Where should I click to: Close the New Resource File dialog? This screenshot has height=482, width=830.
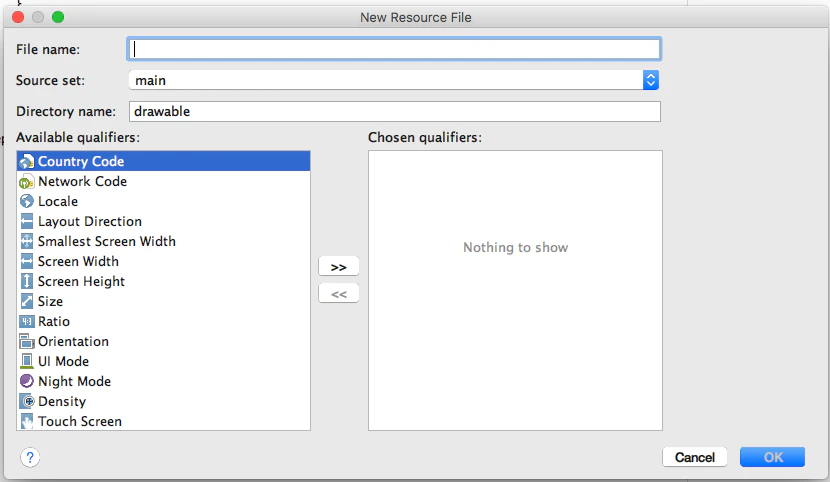point(18,17)
